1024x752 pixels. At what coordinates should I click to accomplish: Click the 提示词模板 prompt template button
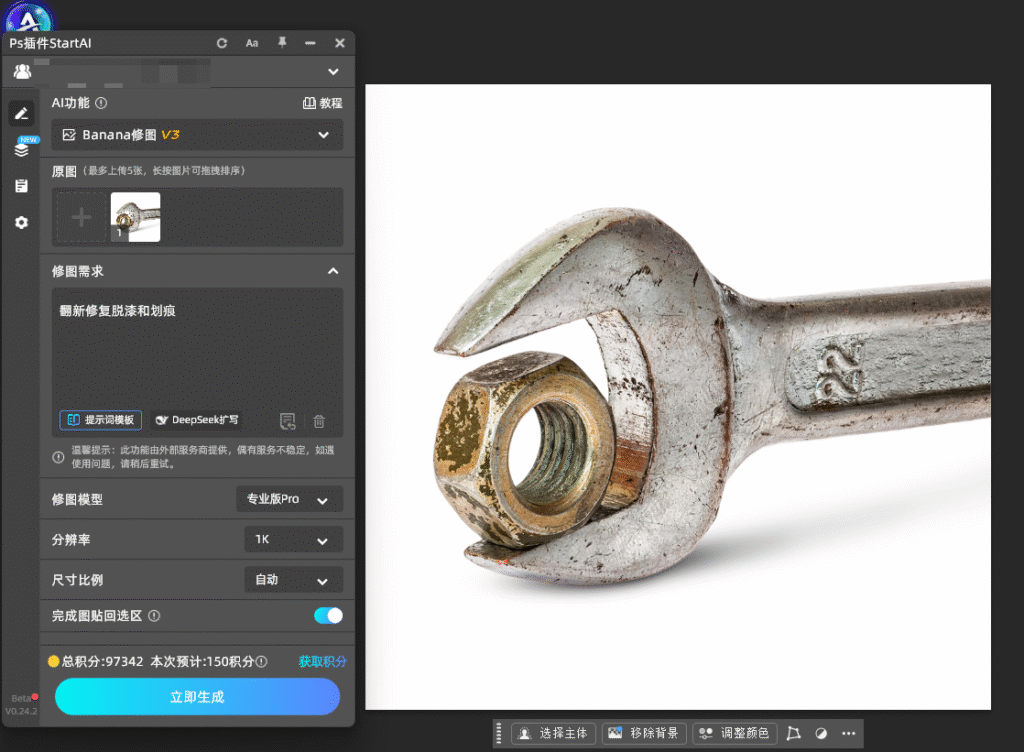[101, 420]
